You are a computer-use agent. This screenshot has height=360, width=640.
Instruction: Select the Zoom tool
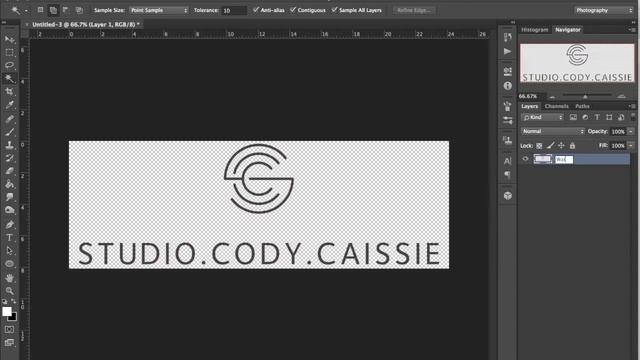click(9, 291)
